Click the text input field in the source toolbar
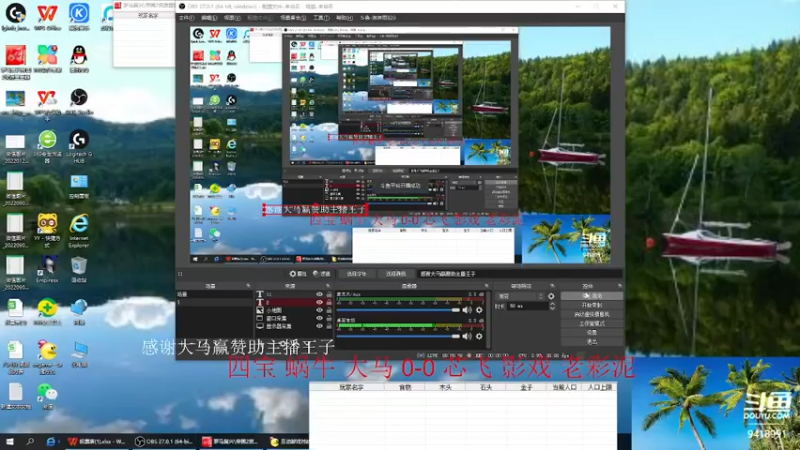800x450 pixels. point(519,274)
